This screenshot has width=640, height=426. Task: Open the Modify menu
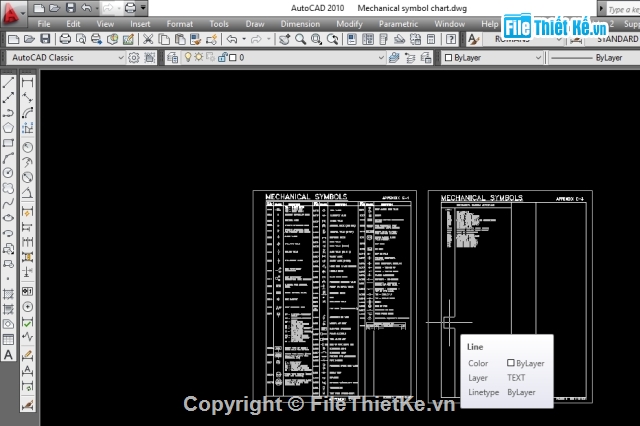pyautogui.click(x=349, y=24)
